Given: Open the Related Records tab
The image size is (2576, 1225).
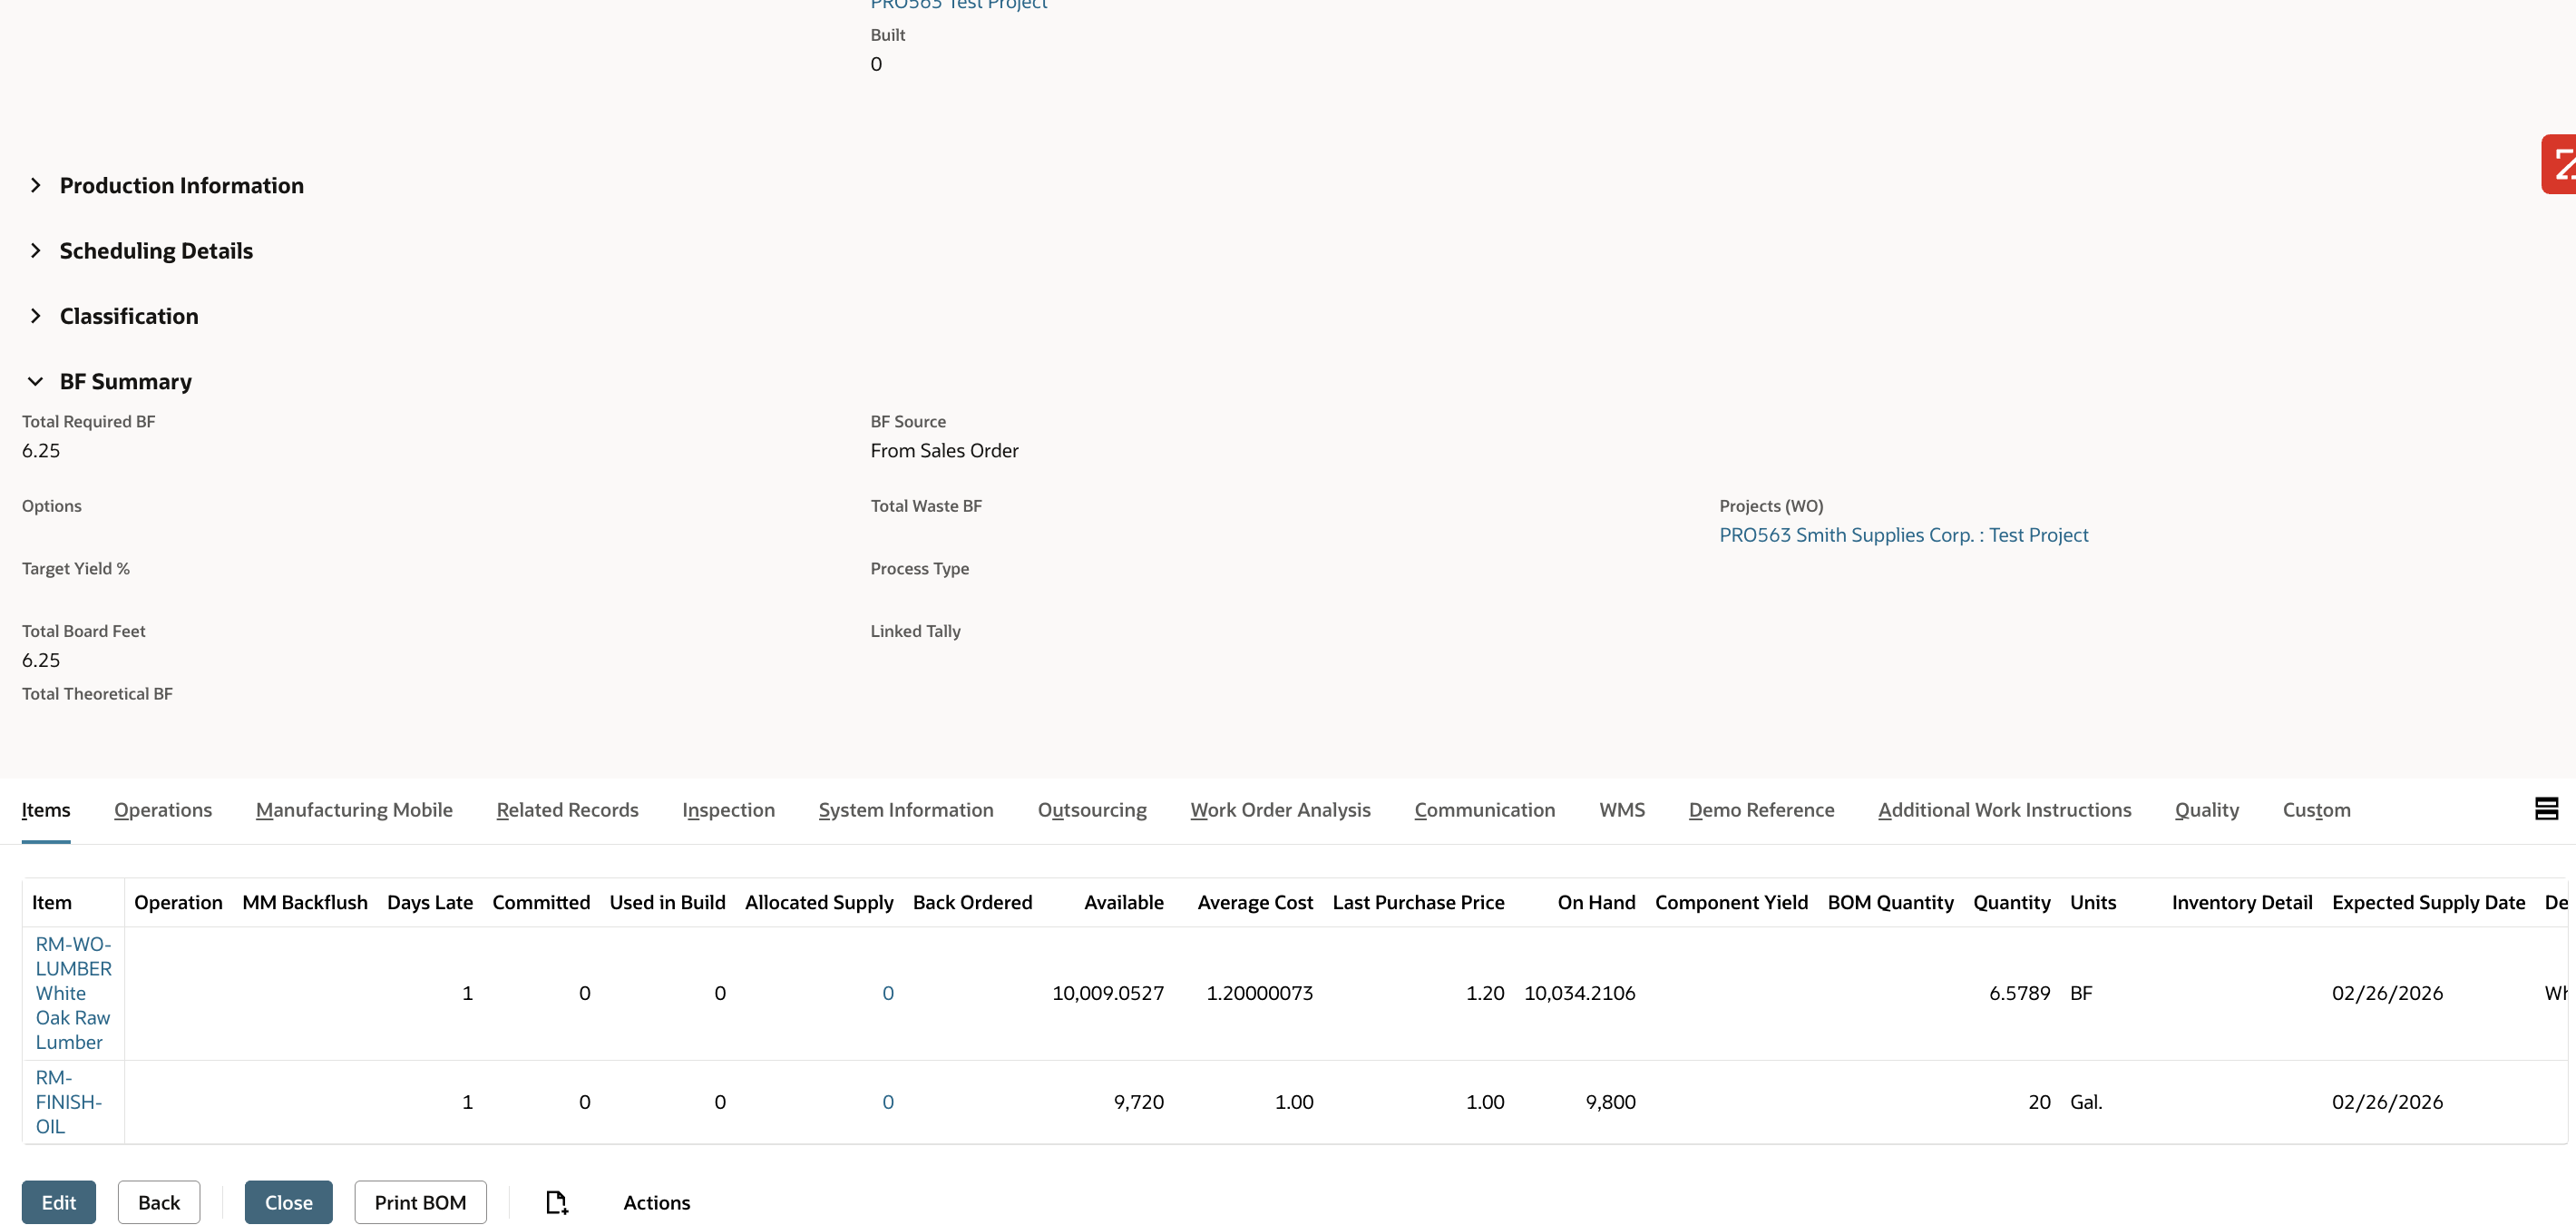Looking at the screenshot, I should pos(567,810).
